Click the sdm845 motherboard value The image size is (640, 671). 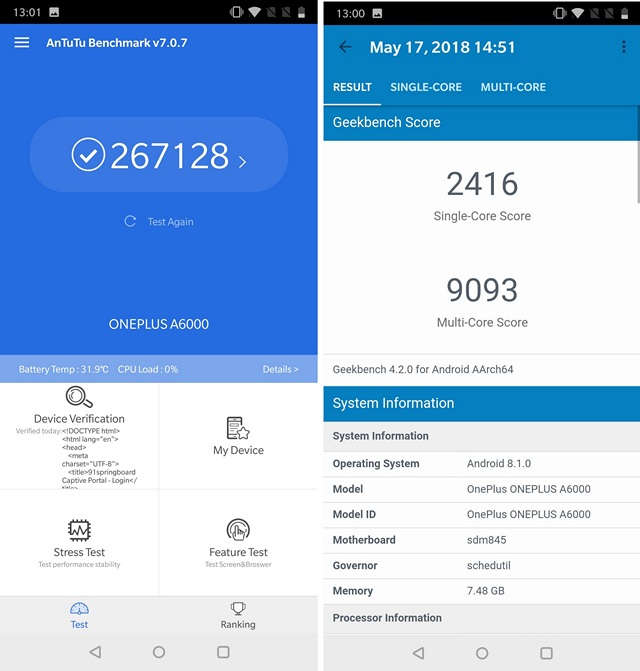pyautogui.click(x=486, y=540)
